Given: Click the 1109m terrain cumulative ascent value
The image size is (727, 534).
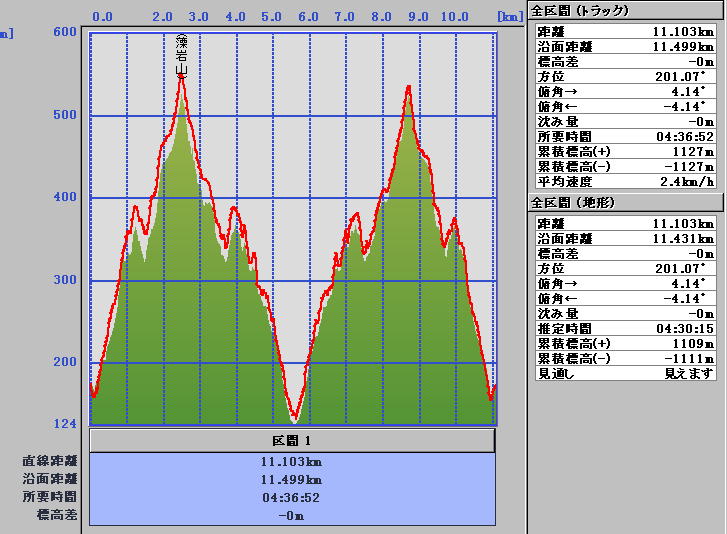Looking at the screenshot, I should click(693, 343).
